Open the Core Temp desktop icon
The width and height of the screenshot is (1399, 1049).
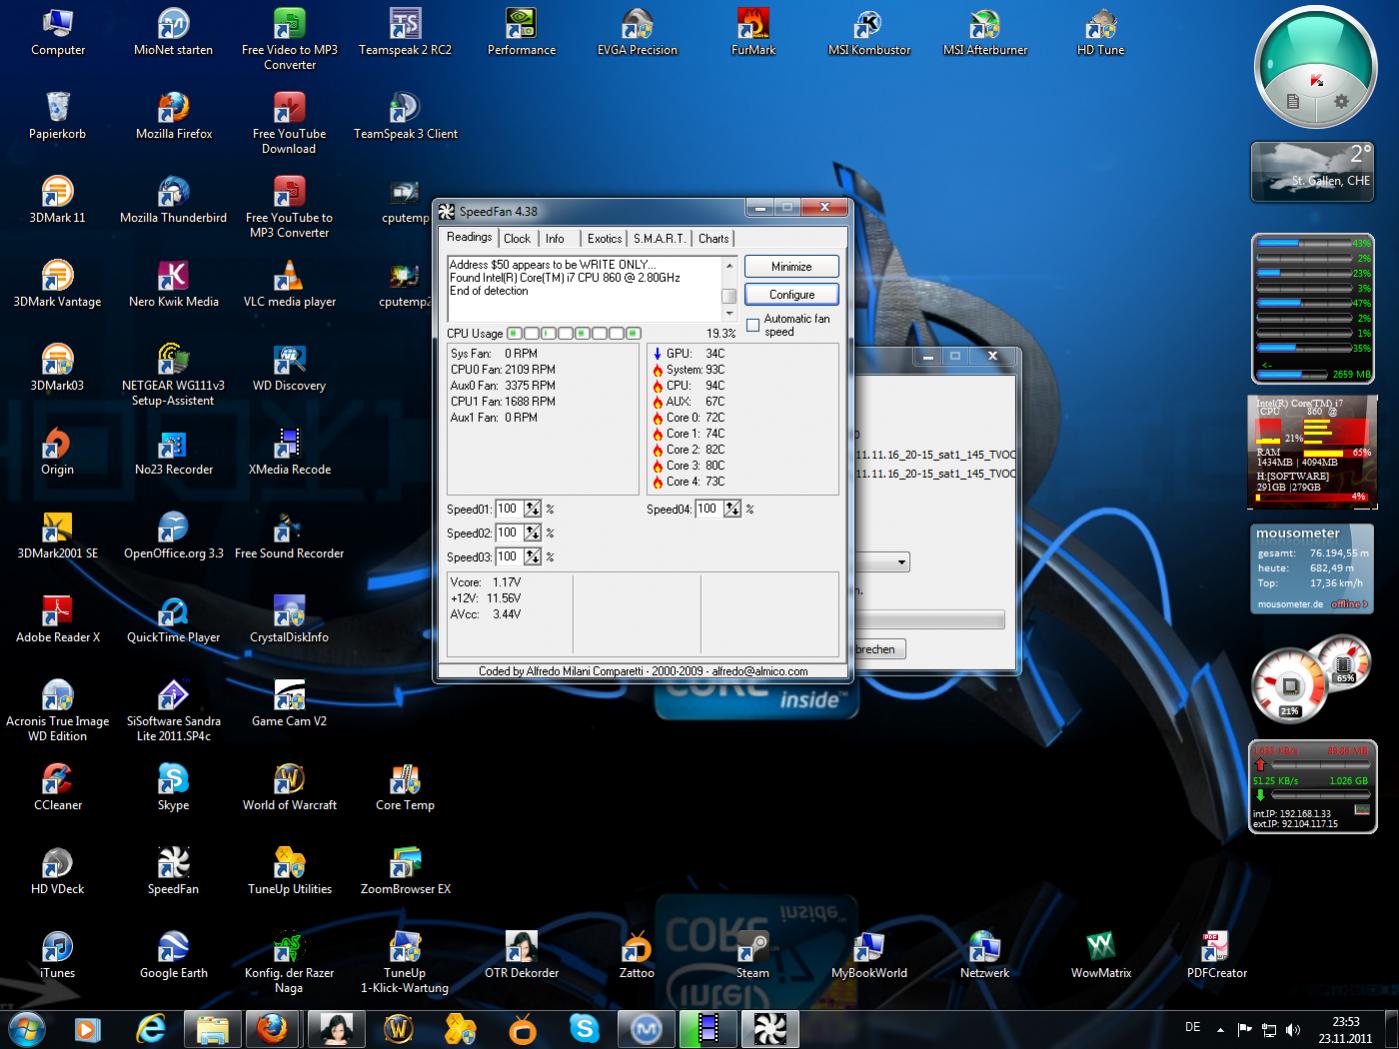coord(405,780)
